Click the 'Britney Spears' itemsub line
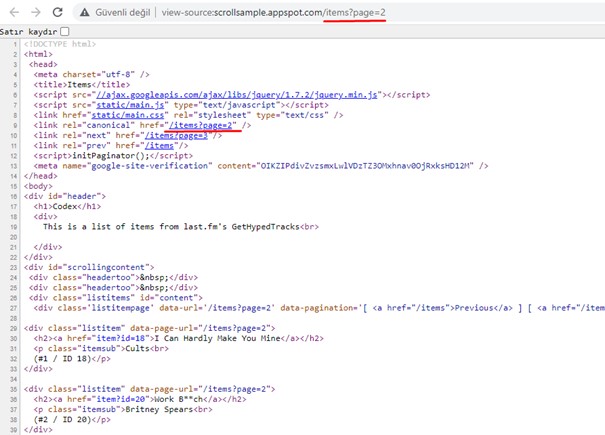Image resolution: width=605 pixels, height=435 pixels. point(123,409)
